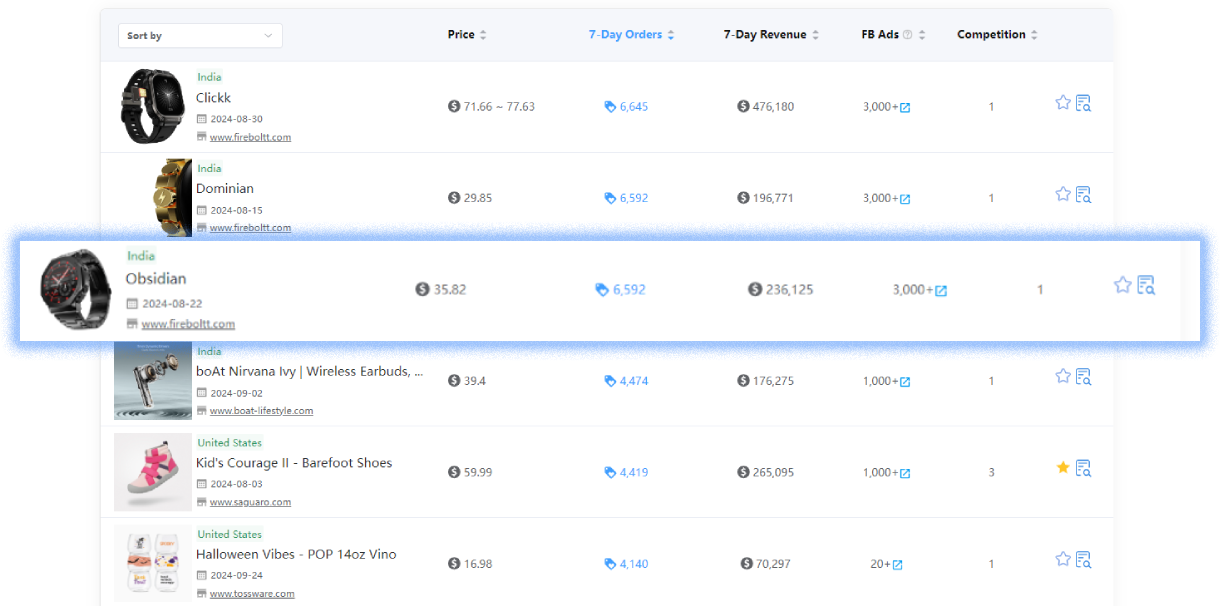The width and height of the screenshot is (1220, 606).
Task: Favorite the Clickk product with star icon
Action: pyautogui.click(x=1063, y=102)
